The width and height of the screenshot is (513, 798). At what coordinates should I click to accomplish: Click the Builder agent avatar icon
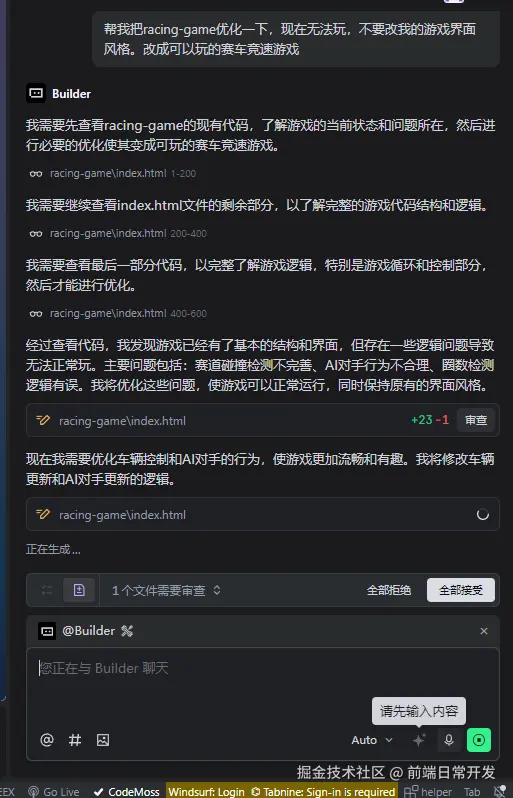(x=36, y=93)
